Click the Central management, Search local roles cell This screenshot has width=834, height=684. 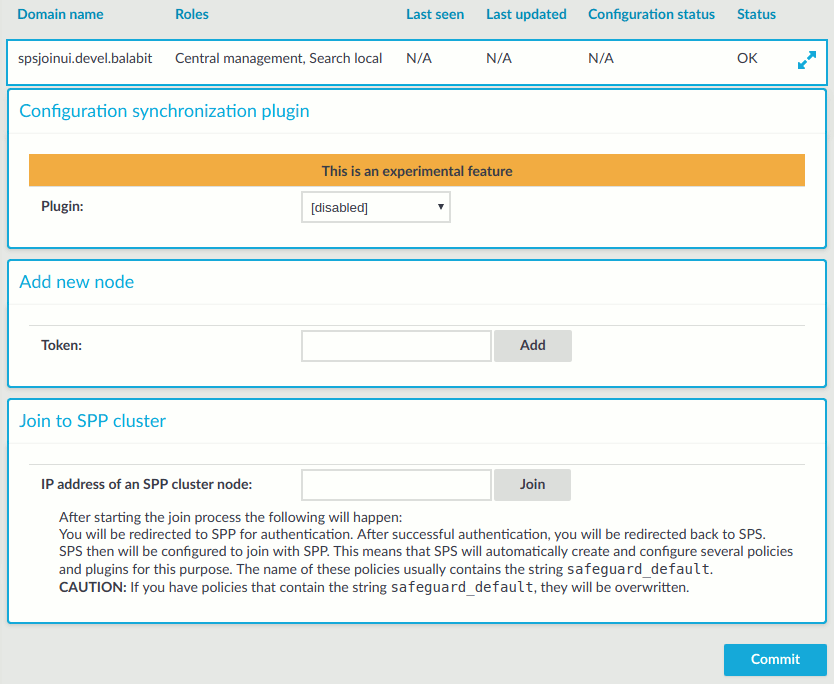tap(279, 59)
